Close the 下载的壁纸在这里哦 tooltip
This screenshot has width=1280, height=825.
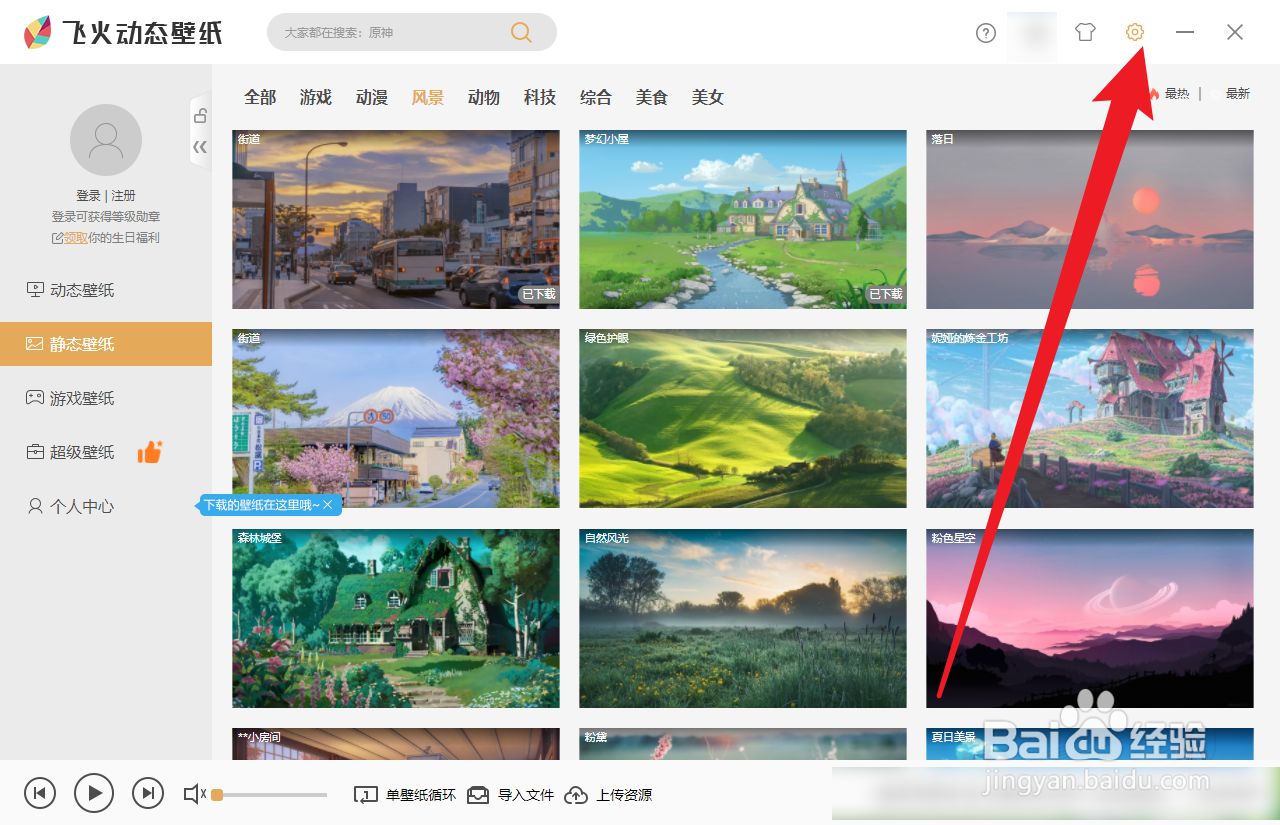[327, 505]
